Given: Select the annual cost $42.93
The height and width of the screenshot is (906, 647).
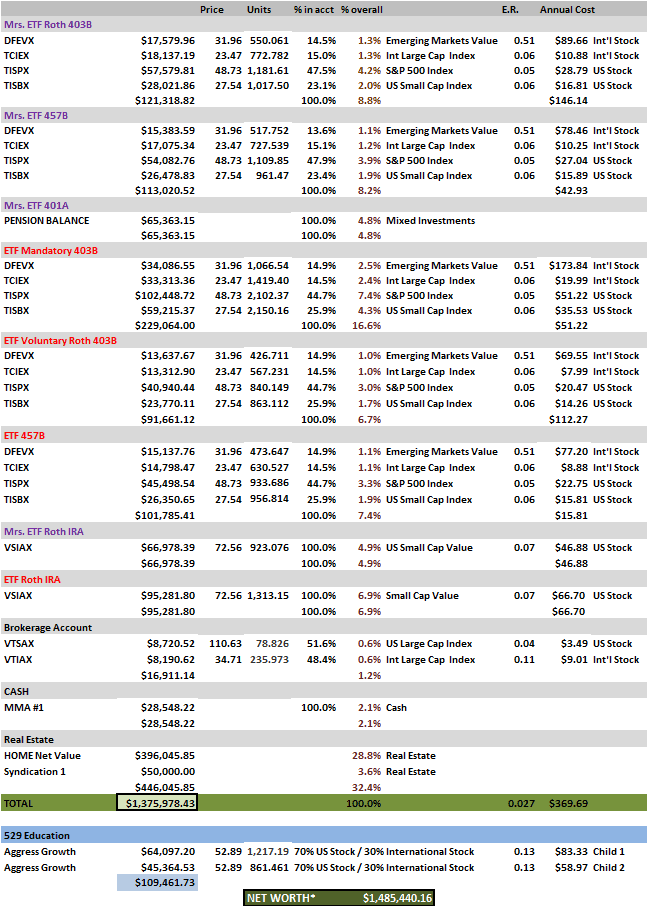Looking at the screenshot, I should (x=571, y=190).
